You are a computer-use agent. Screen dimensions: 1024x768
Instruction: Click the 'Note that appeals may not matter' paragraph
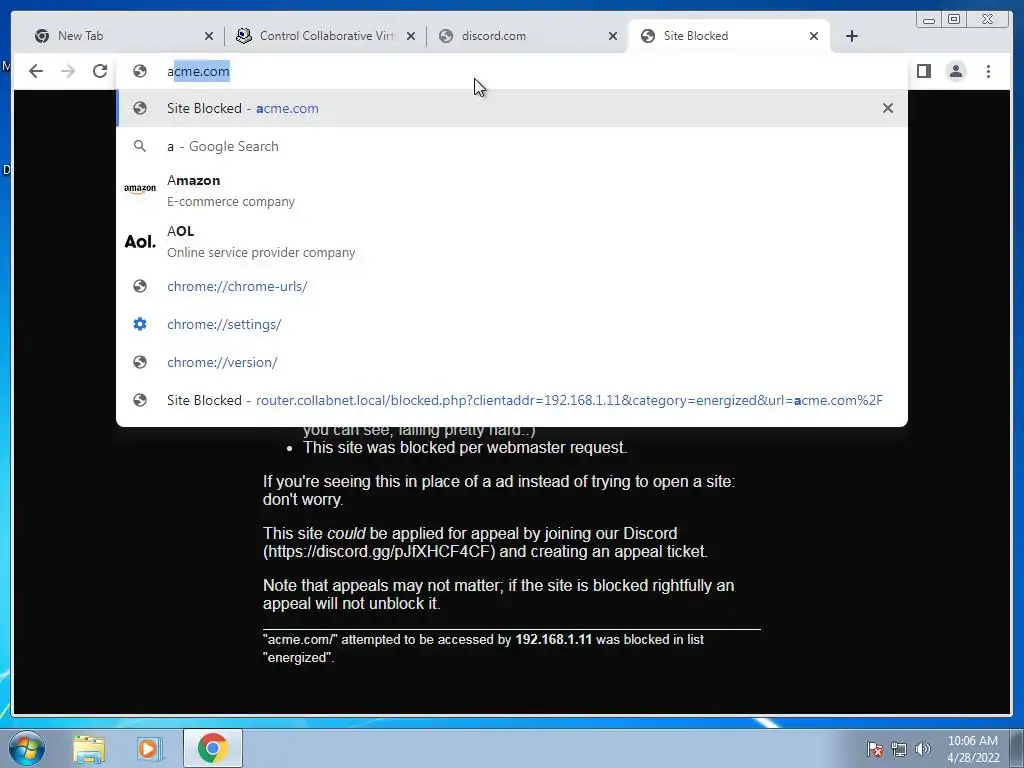click(x=498, y=594)
